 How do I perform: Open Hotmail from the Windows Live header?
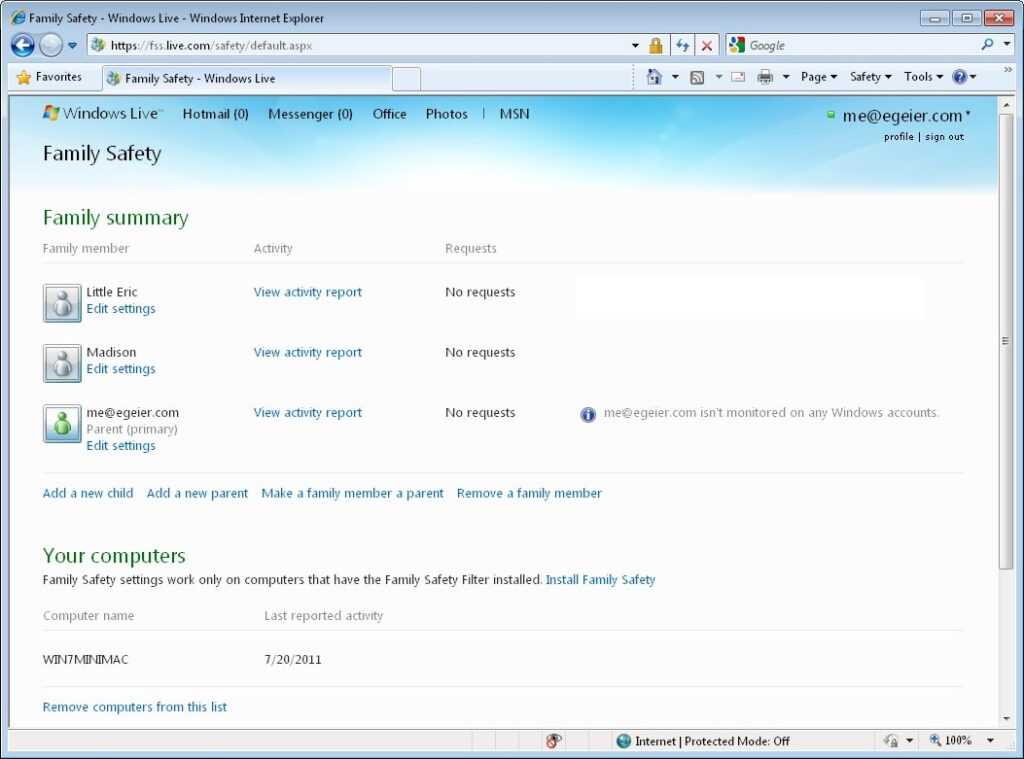coord(215,114)
